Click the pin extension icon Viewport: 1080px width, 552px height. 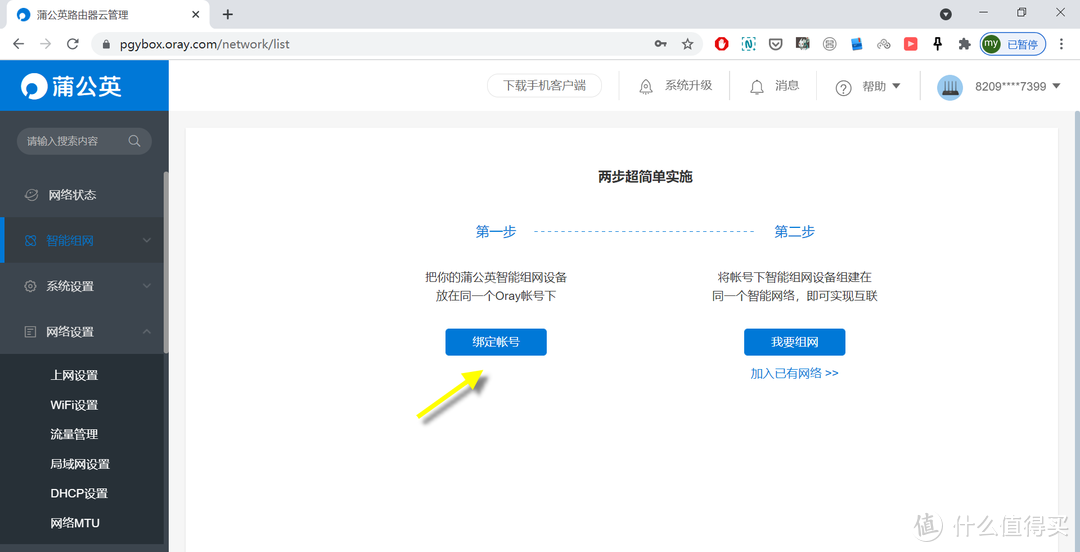[x=937, y=44]
